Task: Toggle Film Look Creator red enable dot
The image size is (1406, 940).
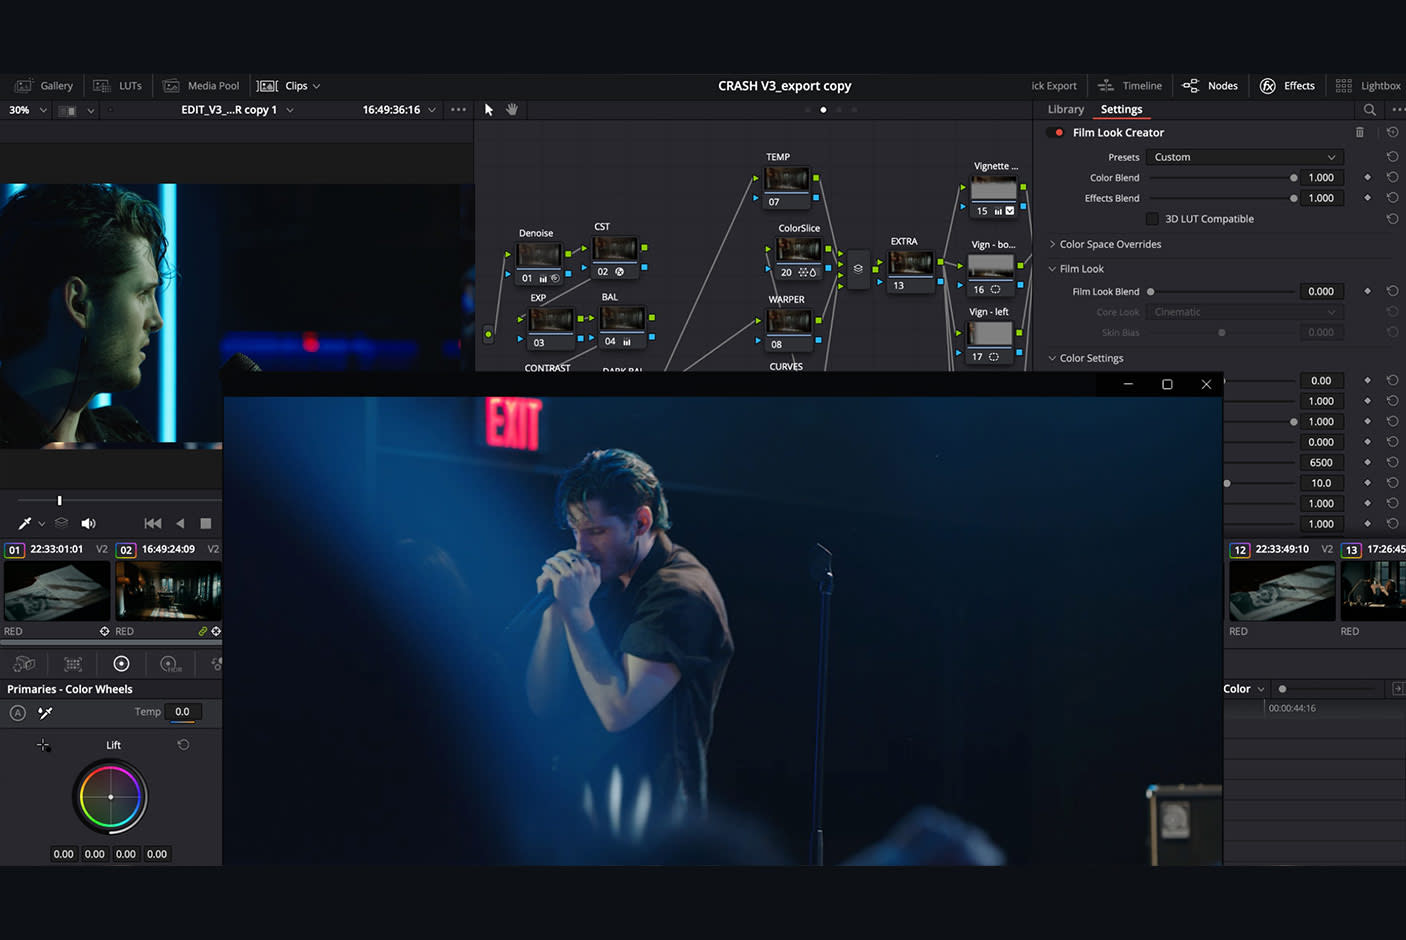Action: (1059, 133)
